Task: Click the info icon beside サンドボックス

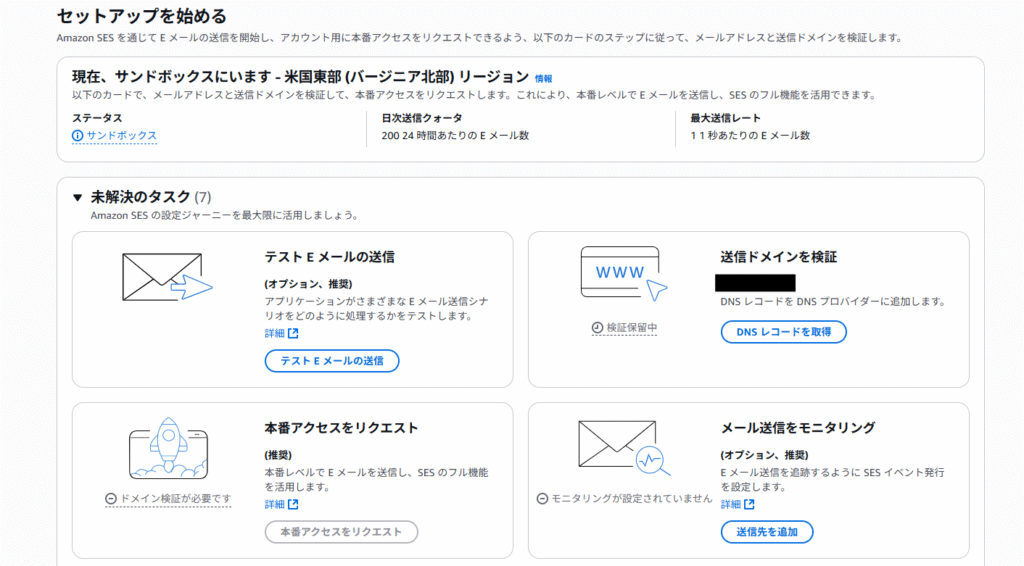Action: [78, 136]
